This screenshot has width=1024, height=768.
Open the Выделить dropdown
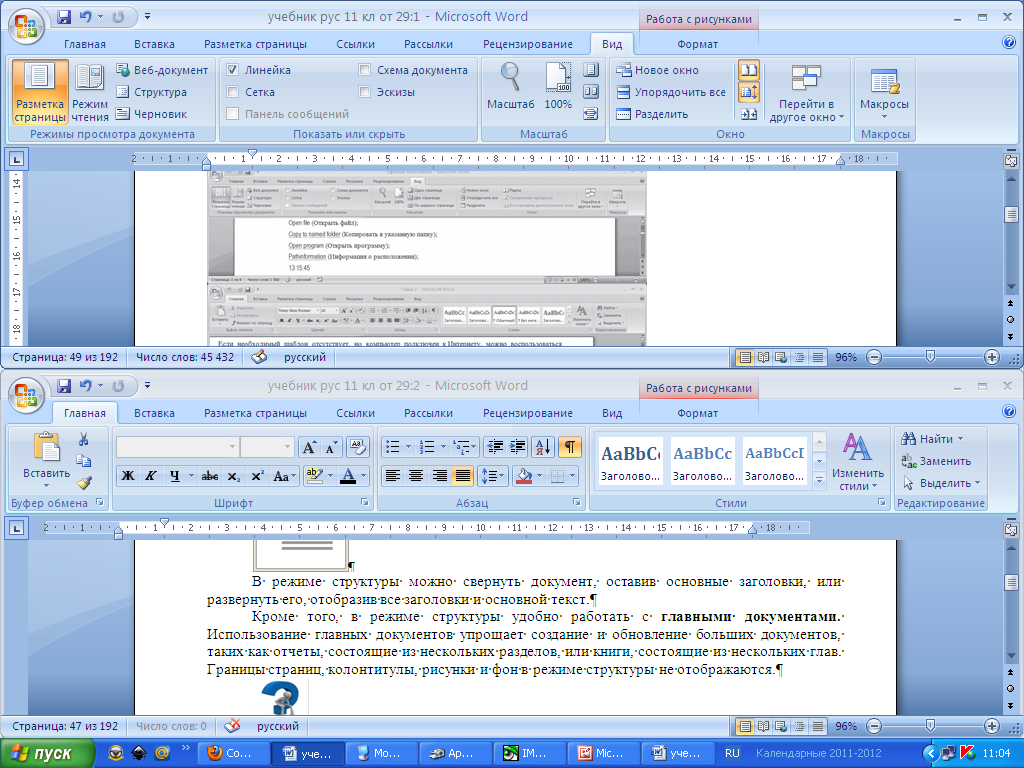(941, 483)
